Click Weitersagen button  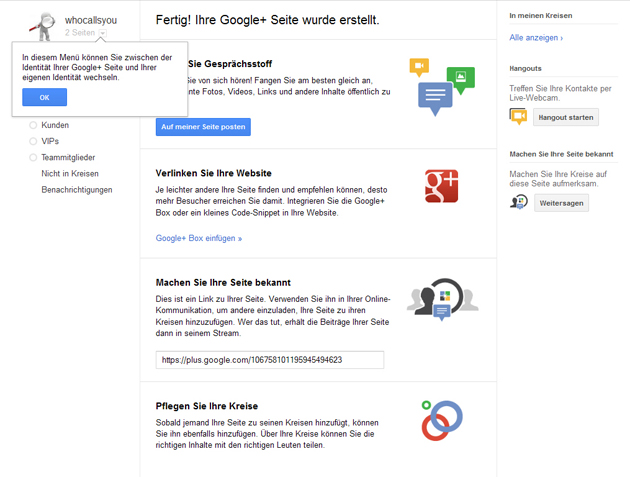(561, 203)
